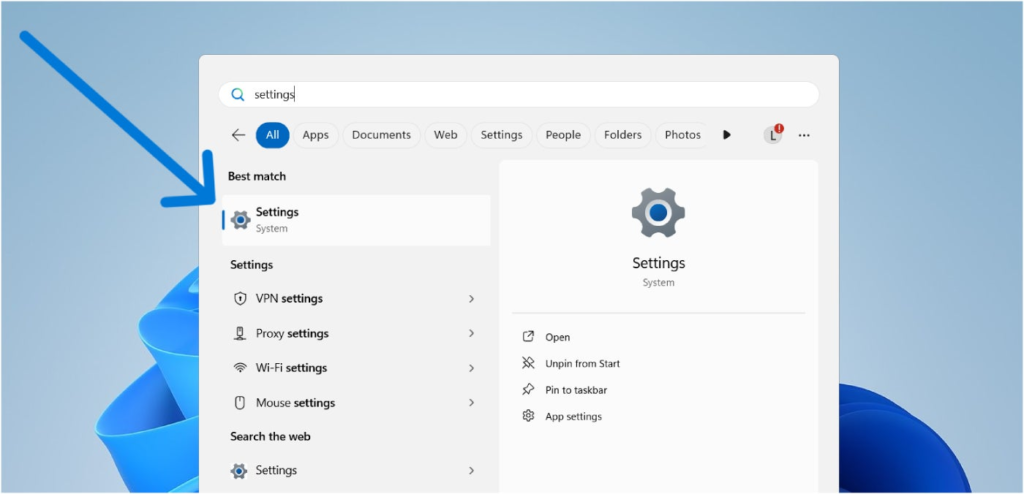Screen dimensions: 1024x494
Task: Click the search magnifier icon
Action: [x=238, y=95]
